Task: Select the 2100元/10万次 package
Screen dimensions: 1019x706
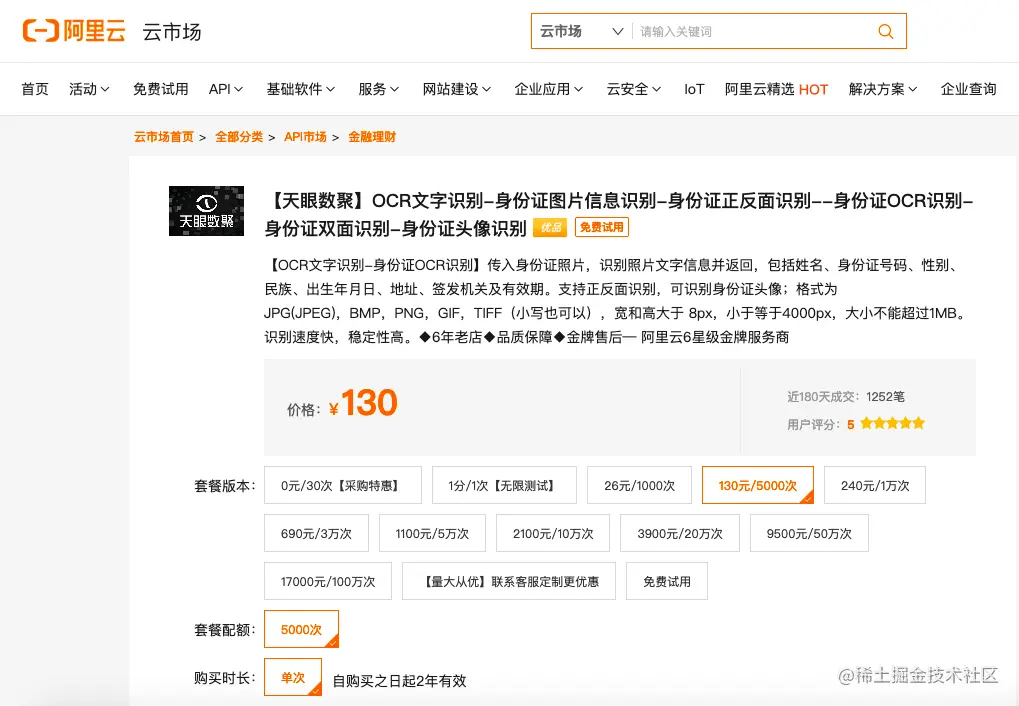Action: 553,533
